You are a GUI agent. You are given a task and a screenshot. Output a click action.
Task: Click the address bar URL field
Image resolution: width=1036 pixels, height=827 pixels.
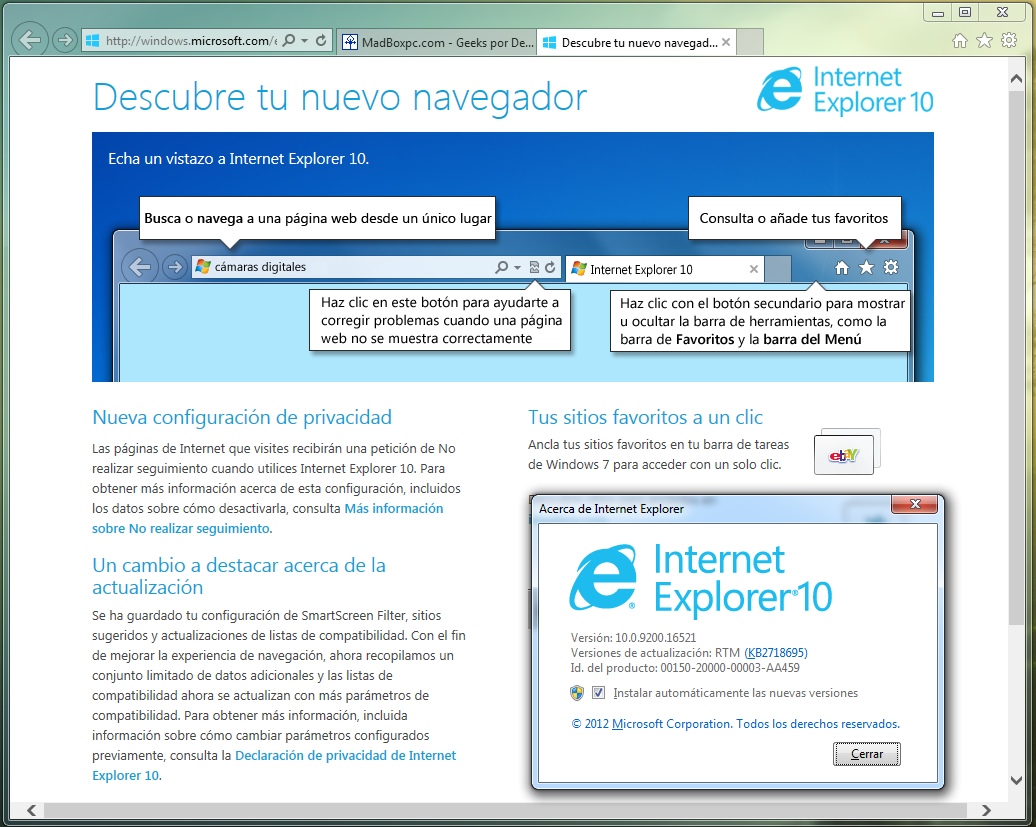190,40
